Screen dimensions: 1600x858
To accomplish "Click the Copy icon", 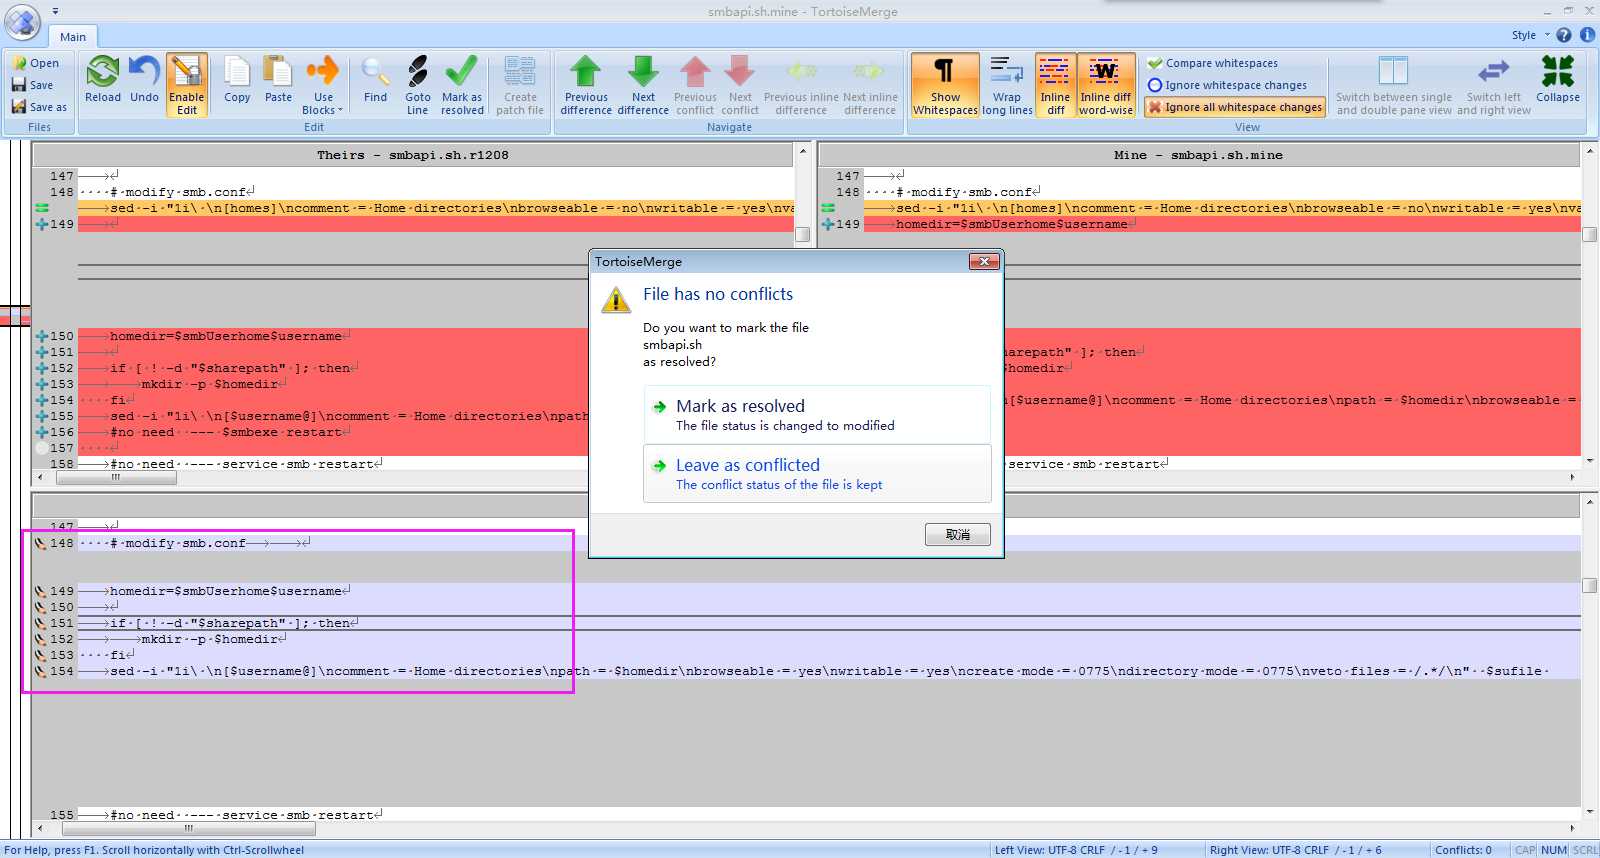I will coord(237,81).
